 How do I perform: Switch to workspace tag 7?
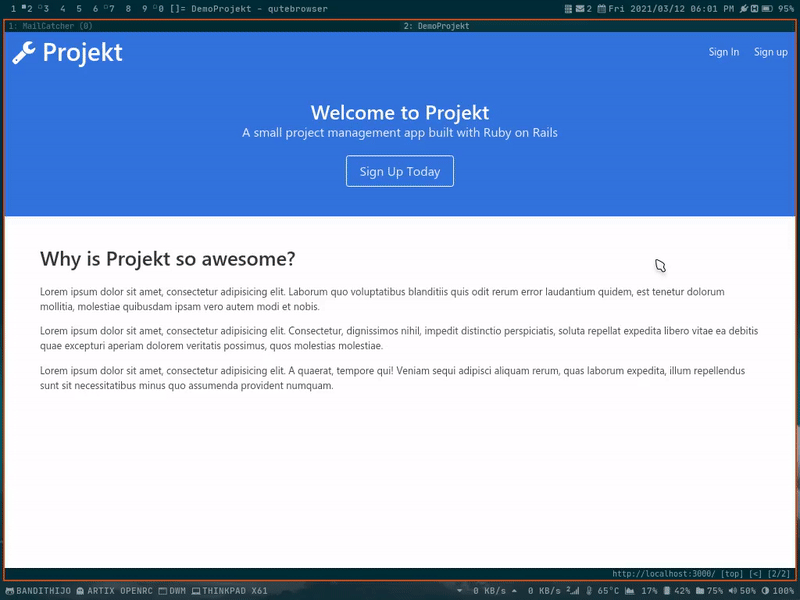[x=111, y=8]
